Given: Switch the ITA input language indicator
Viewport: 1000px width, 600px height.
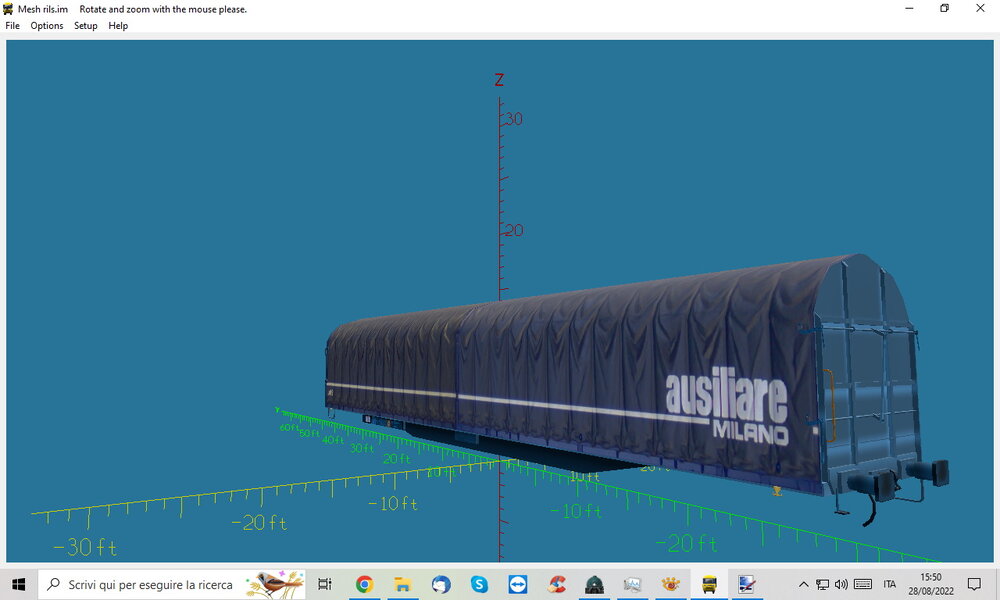Looking at the screenshot, I should [890, 584].
